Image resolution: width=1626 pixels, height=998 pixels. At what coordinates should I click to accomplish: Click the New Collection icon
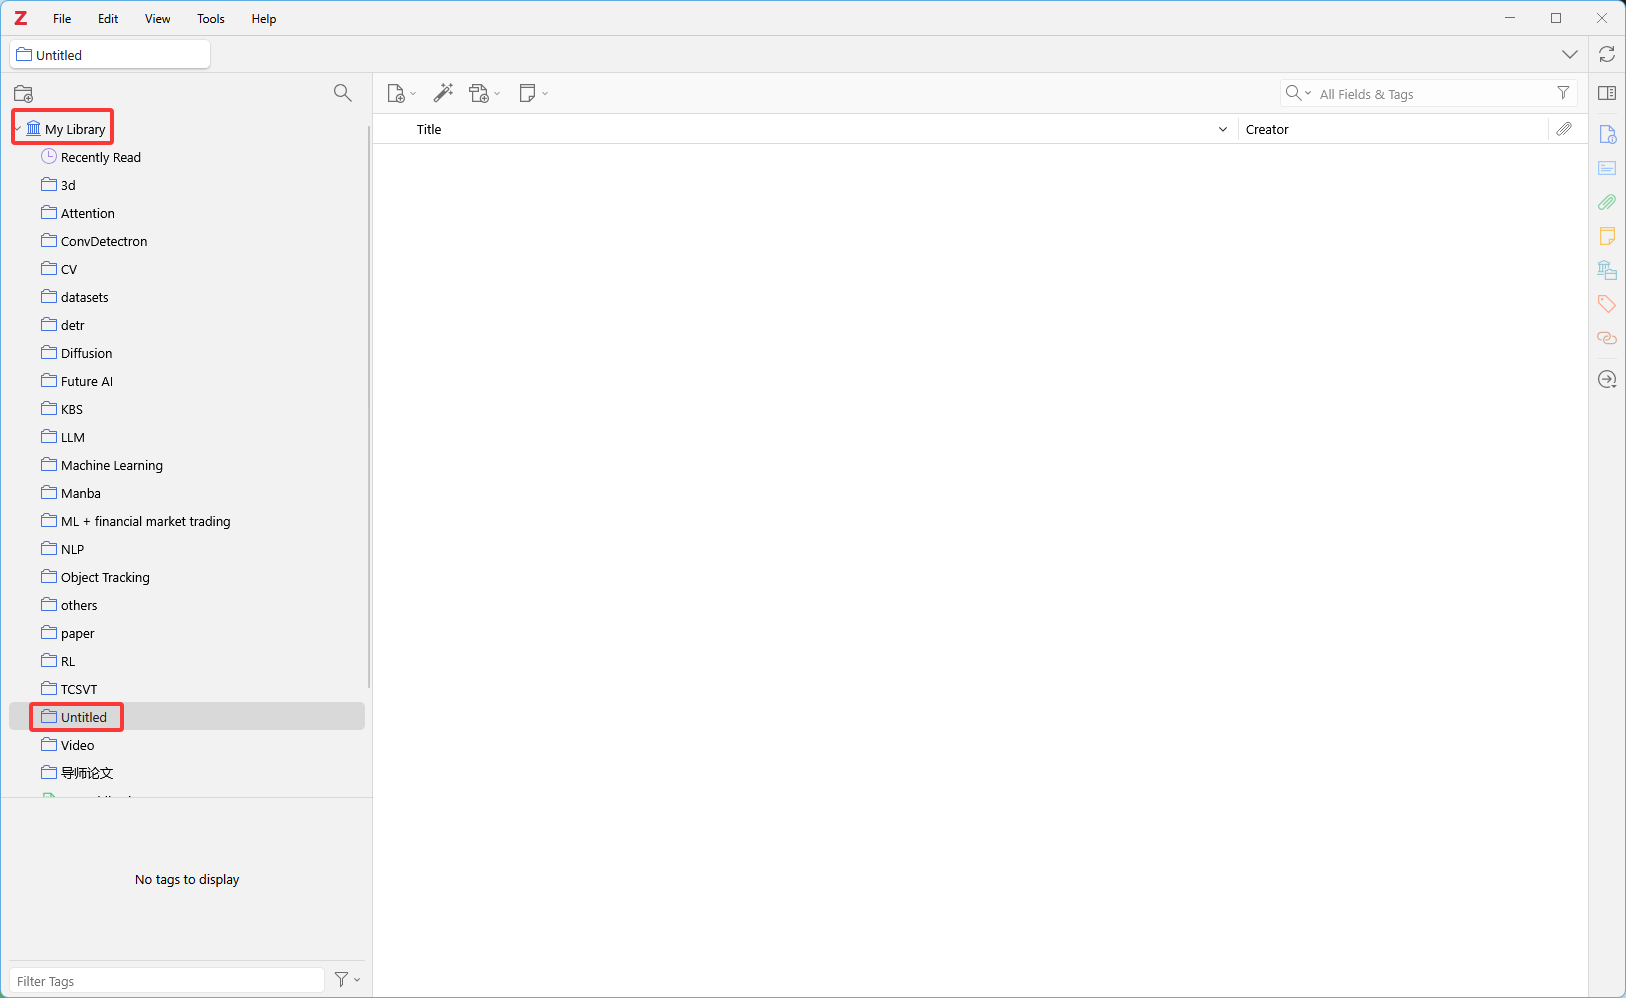[x=24, y=93]
